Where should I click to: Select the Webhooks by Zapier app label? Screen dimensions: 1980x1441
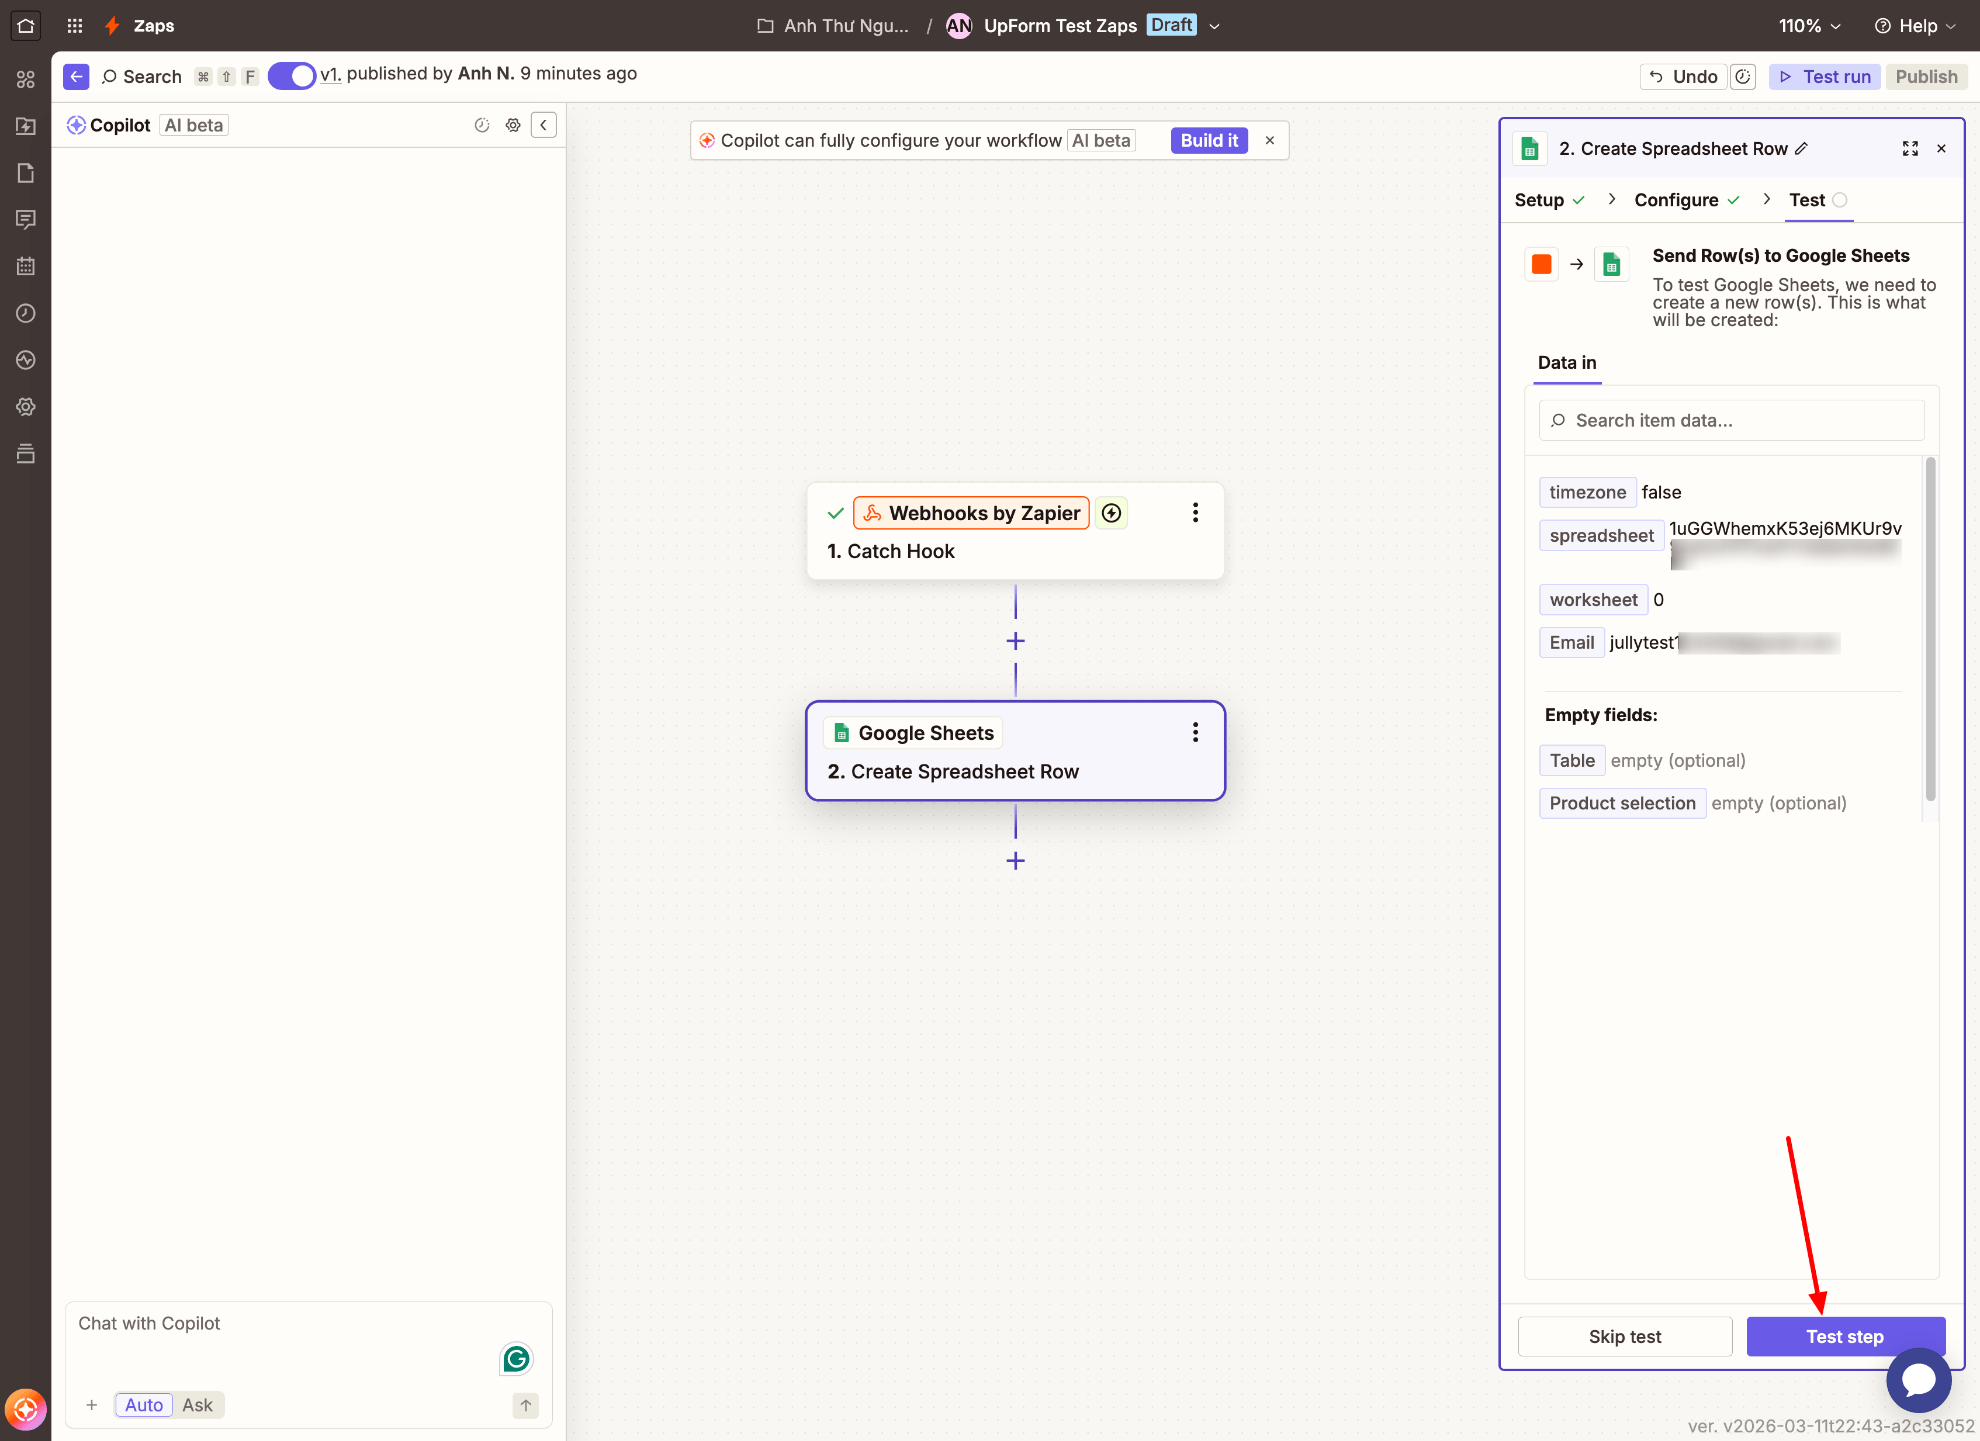(972, 513)
